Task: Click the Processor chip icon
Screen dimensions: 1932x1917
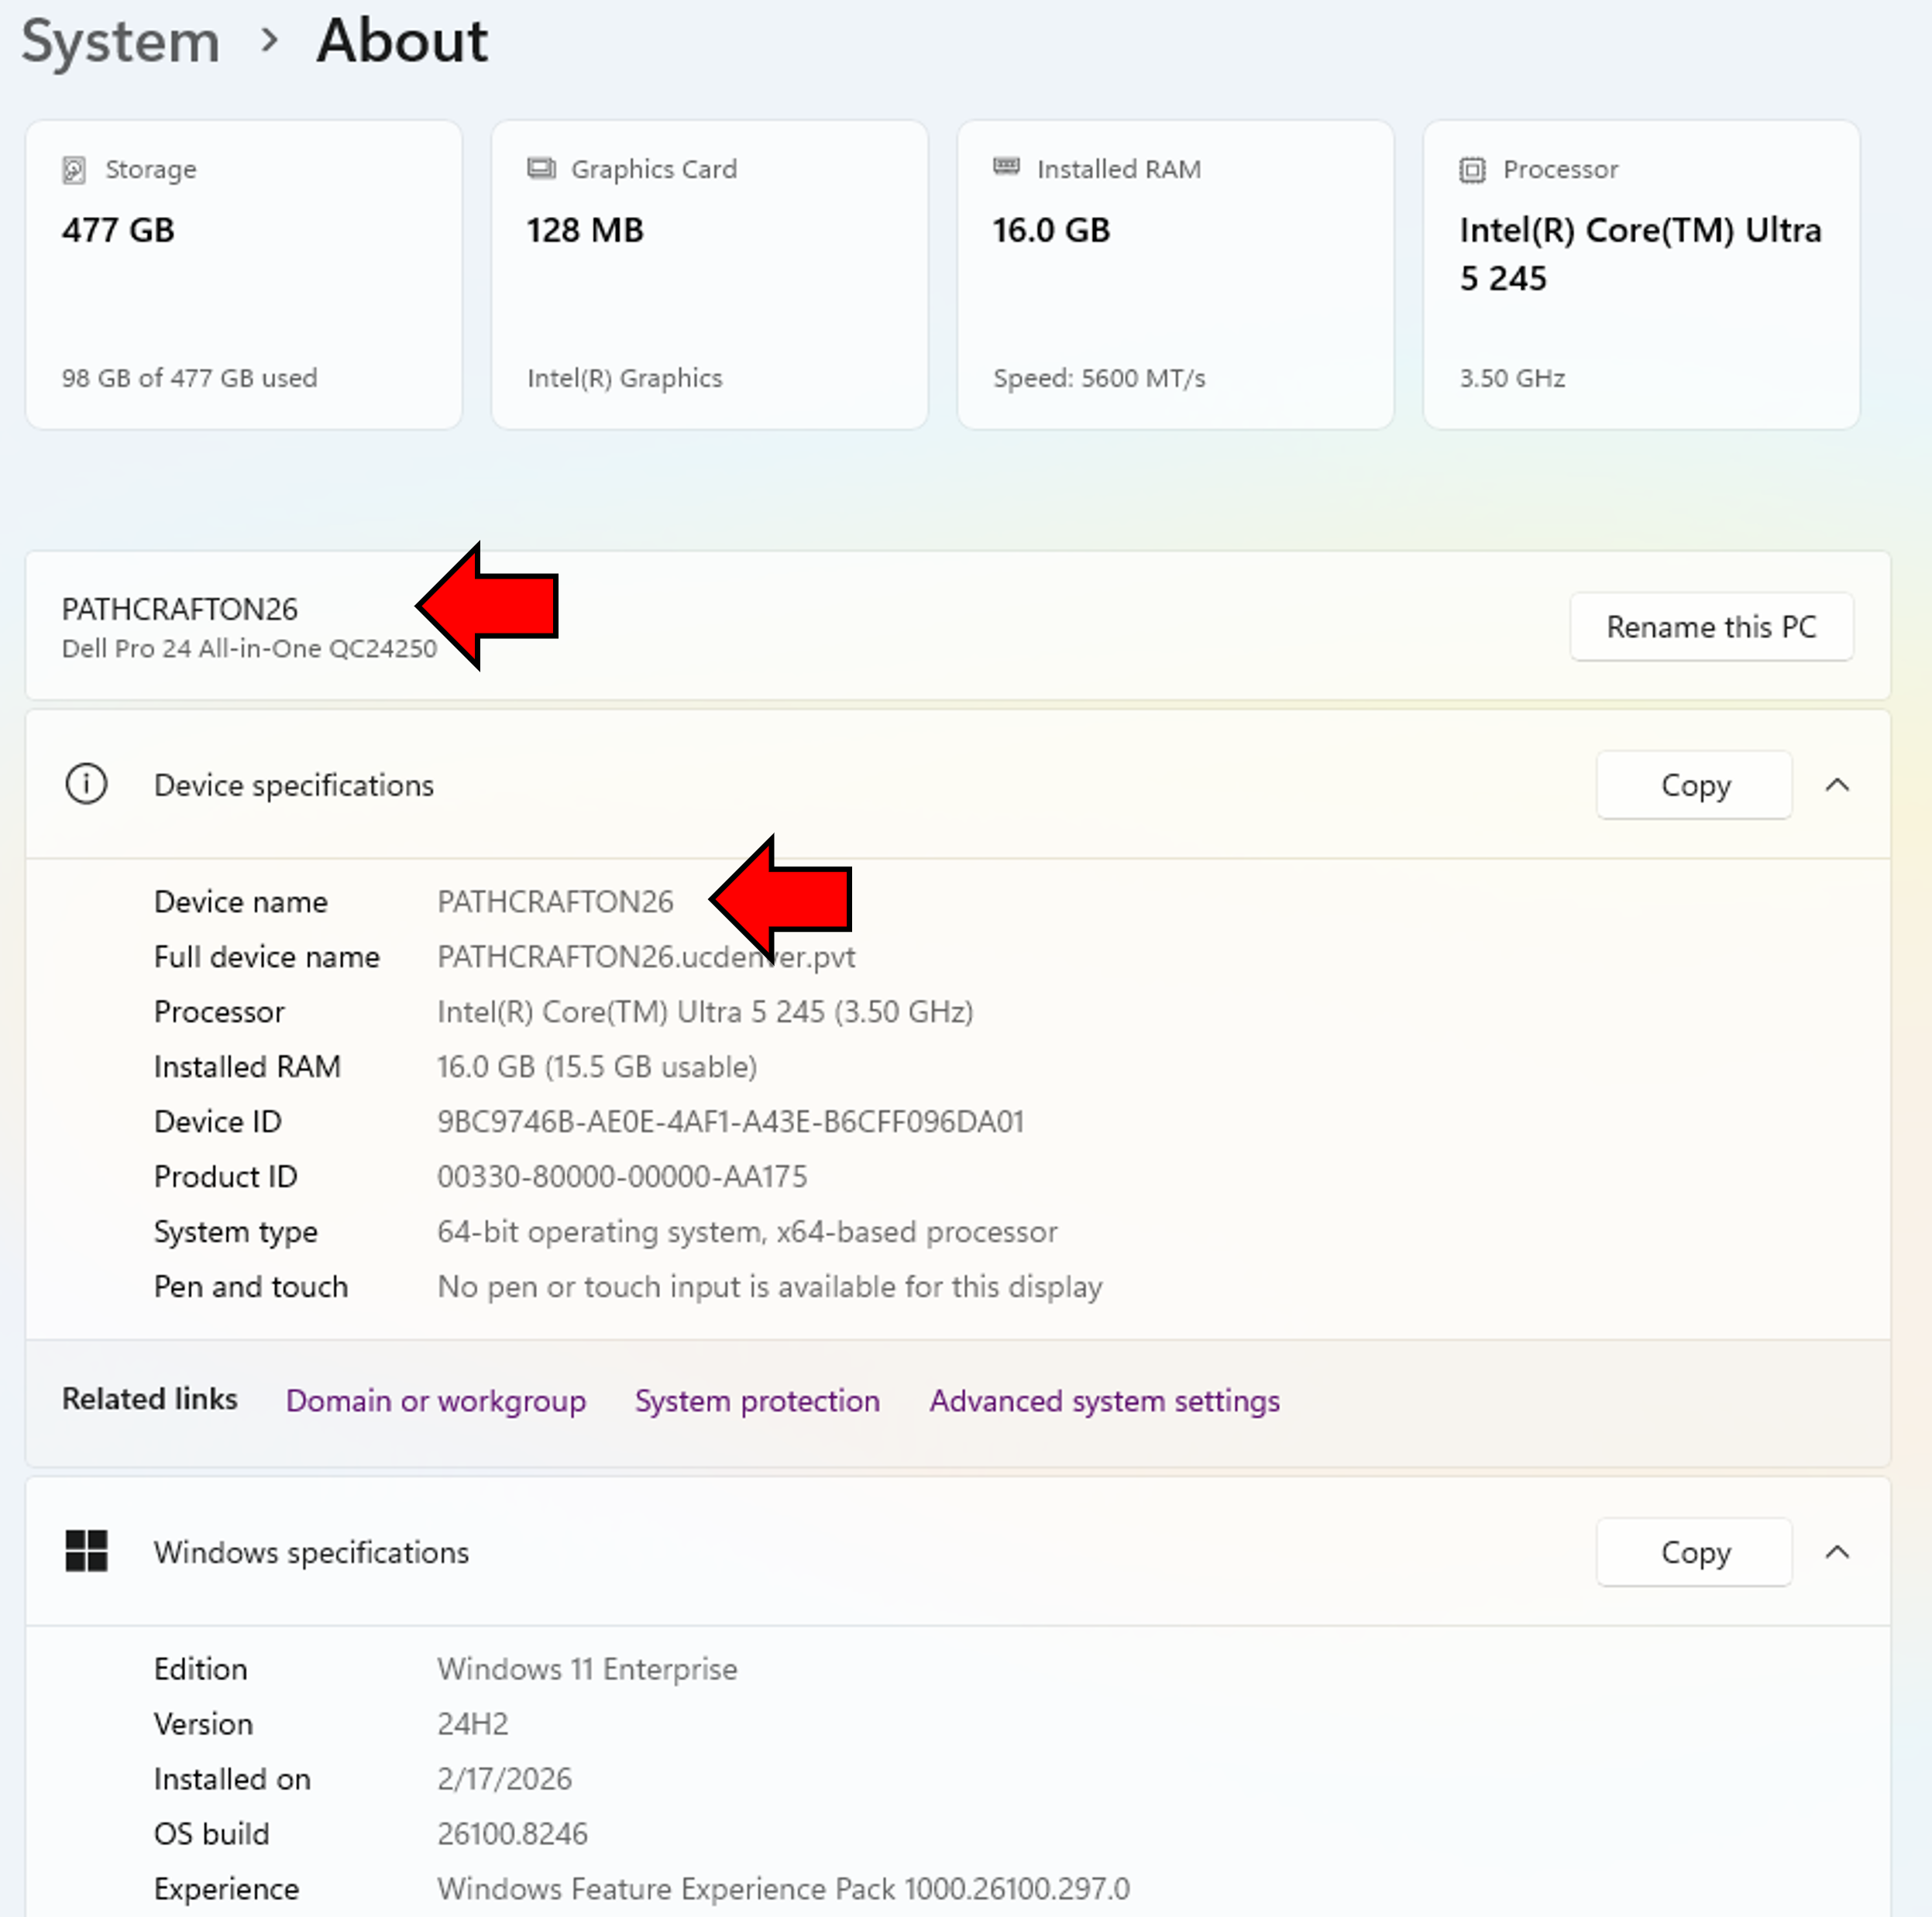Action: point(1472,170)
